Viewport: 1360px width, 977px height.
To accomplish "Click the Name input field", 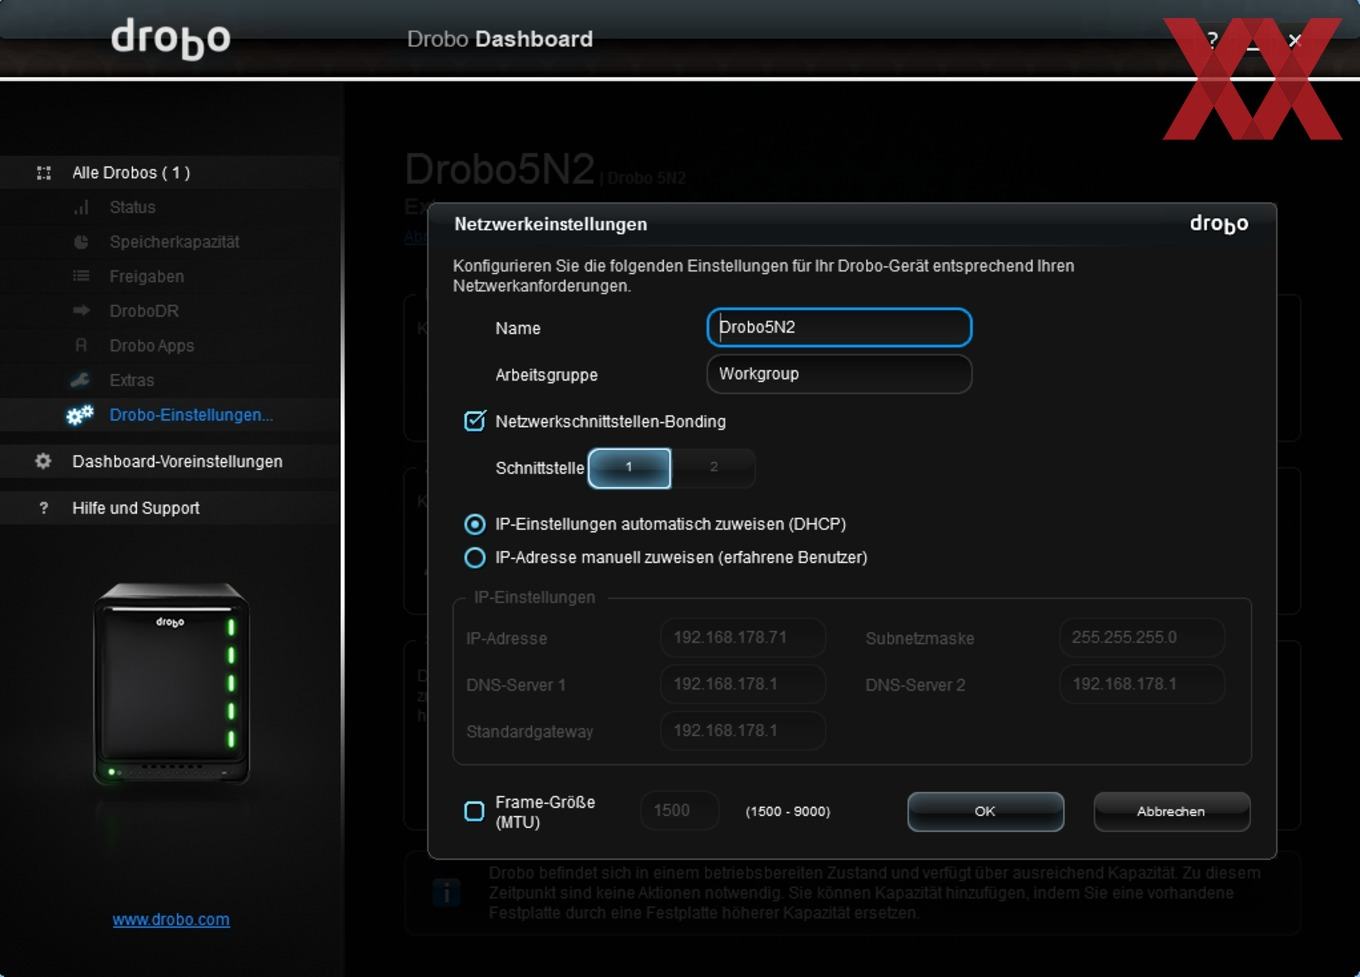I will tap(839, 327).
